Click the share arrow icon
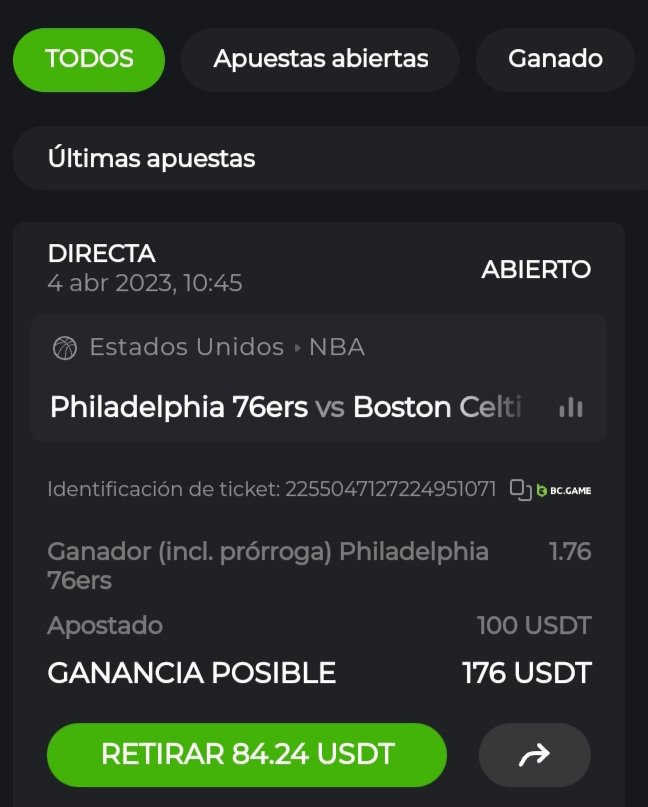This screenshot has width=648, height=807. click(534, 755)
